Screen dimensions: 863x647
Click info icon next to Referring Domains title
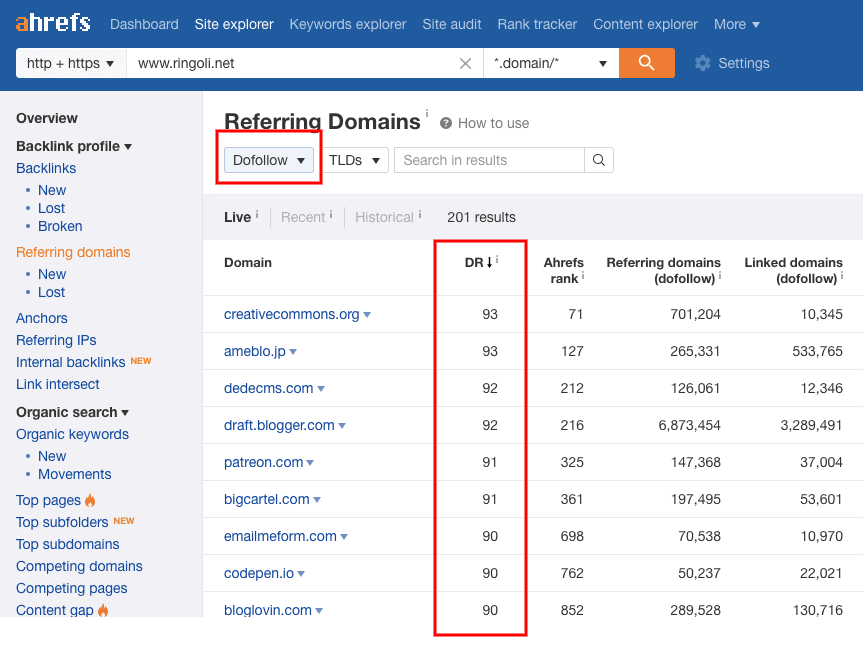[427, 113]
